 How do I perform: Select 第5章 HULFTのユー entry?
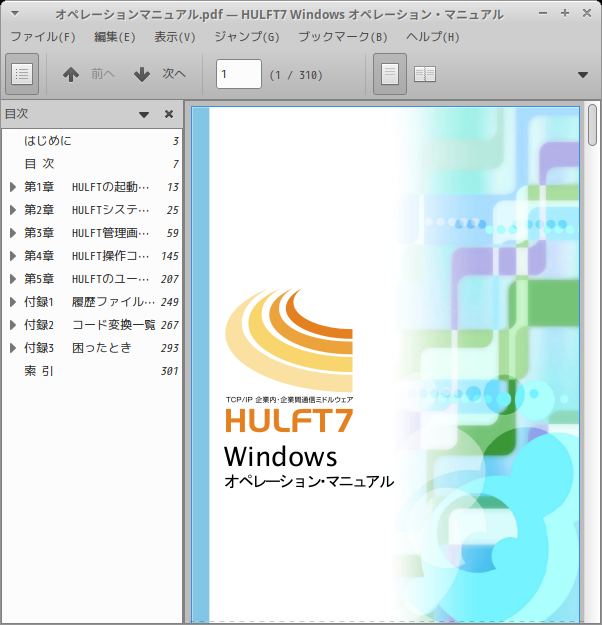pyautogui.click(x=92, y=279)
